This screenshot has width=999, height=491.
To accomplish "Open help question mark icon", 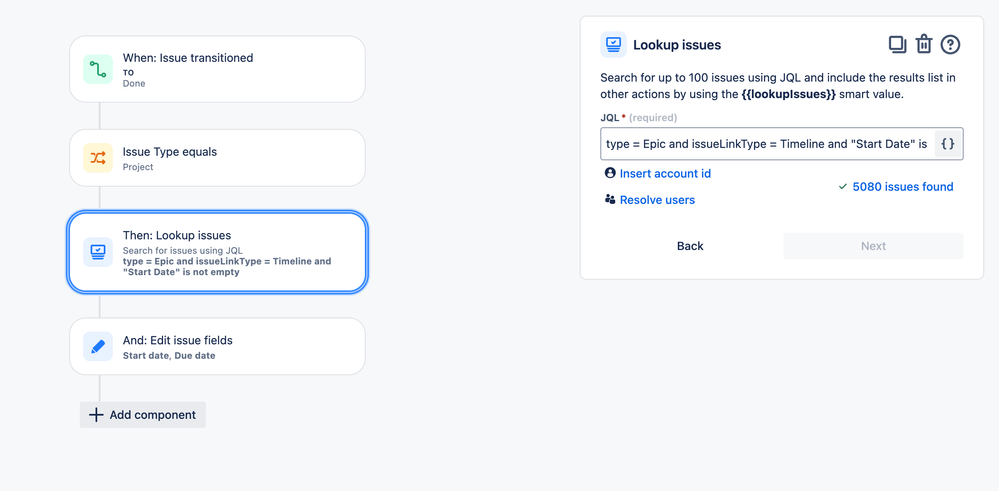I will click(950, 45).
